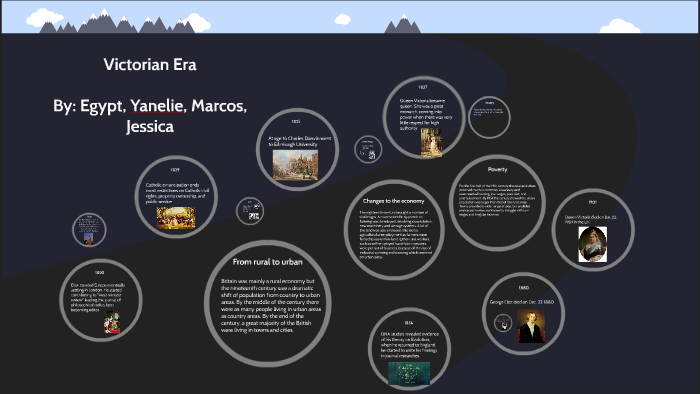Click the "Britain was mainly a rural economy" paragraph
Screen dimensions: 700x394
(271, 306)
